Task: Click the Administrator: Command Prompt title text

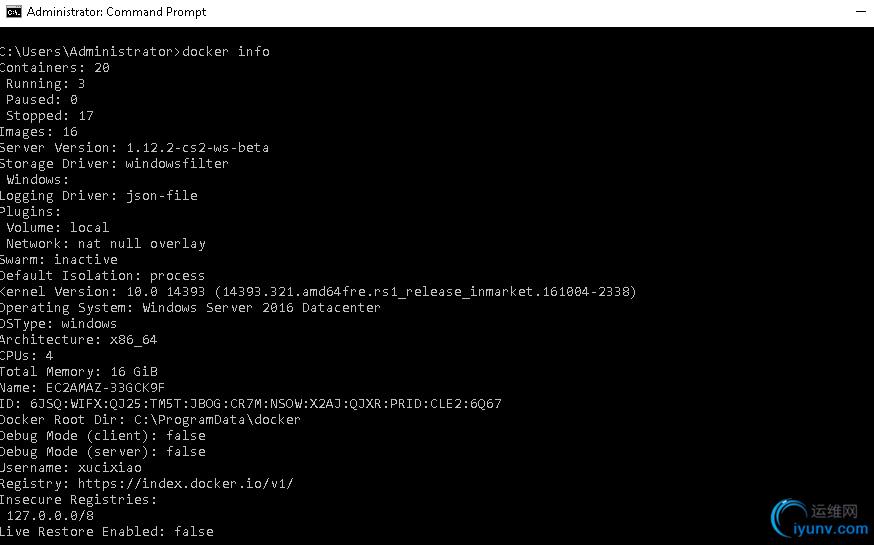Action: coord(116,12)
